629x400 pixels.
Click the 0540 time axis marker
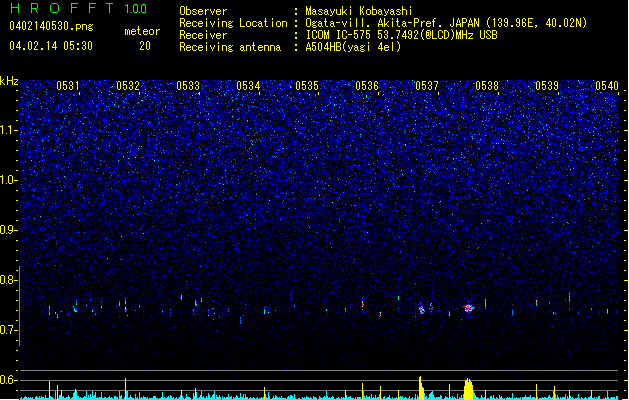click(607, 86)
